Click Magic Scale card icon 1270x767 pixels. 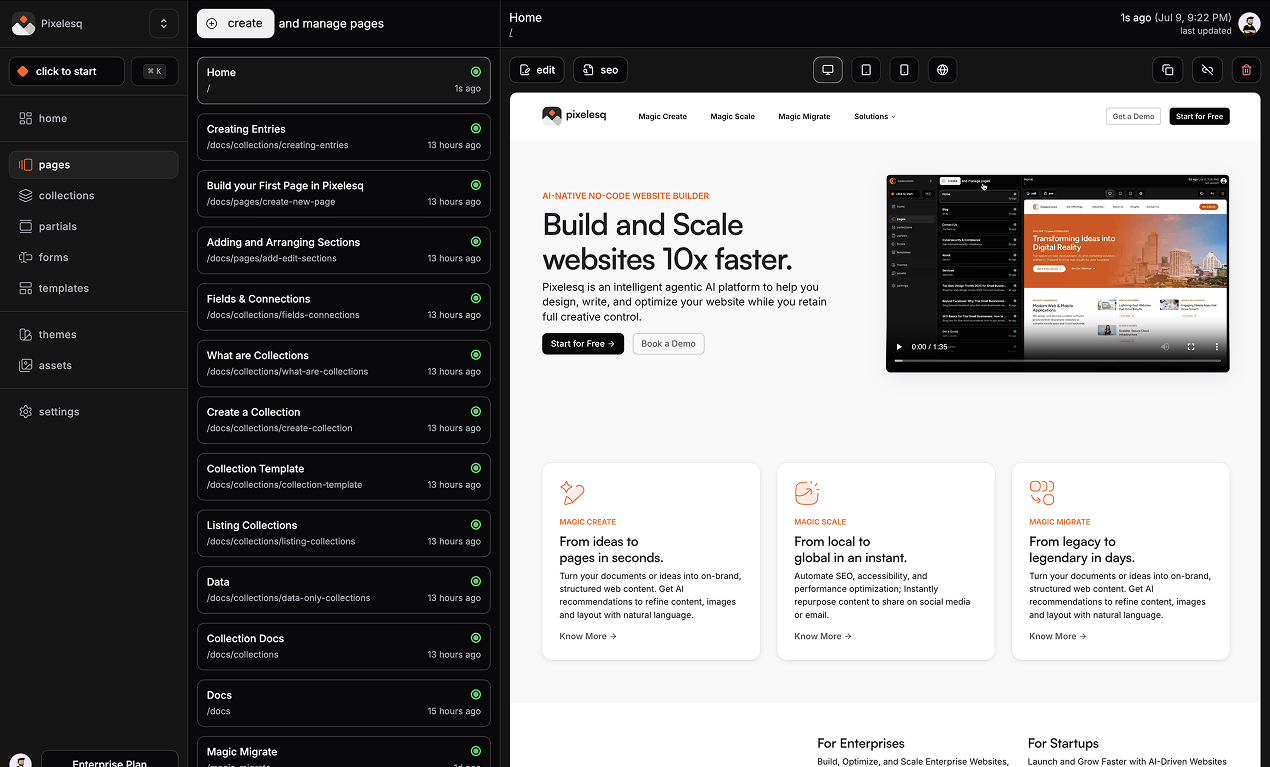pyautogui.click(x=807, y=492)
